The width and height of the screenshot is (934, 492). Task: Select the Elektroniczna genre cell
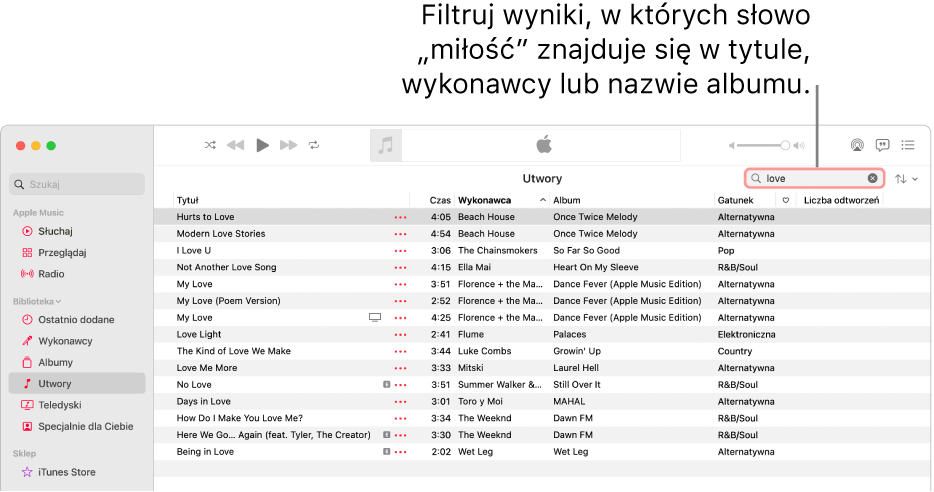point(746,334)
